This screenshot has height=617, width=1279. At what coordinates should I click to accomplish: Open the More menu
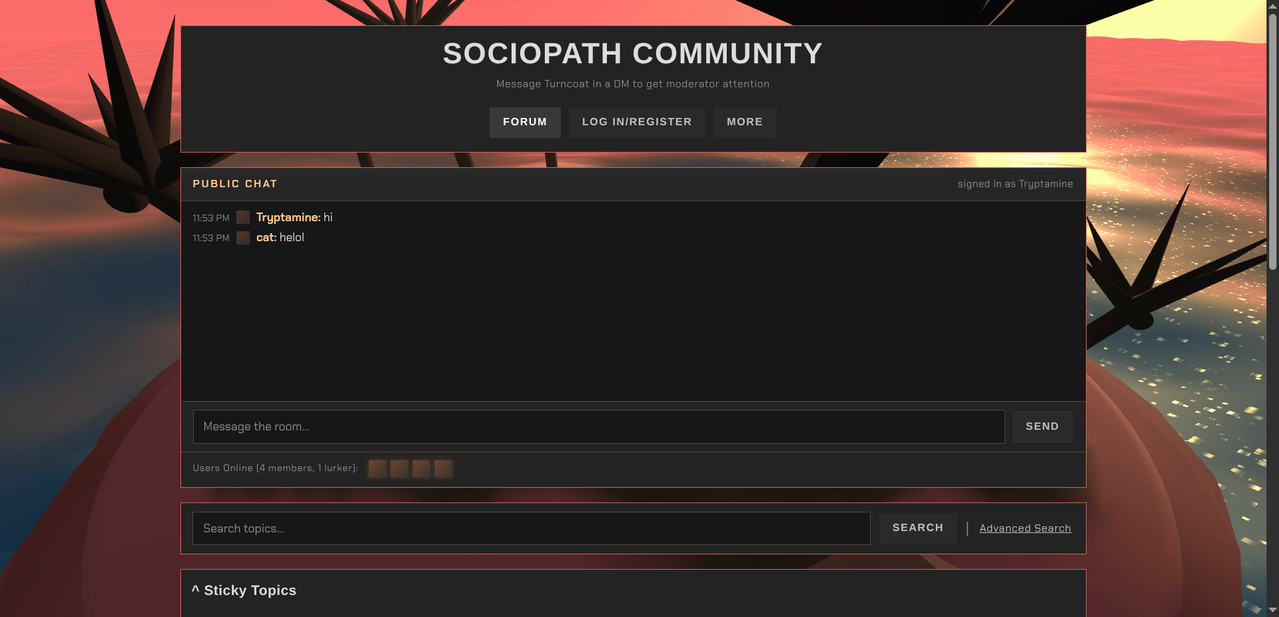click(745, 122)
